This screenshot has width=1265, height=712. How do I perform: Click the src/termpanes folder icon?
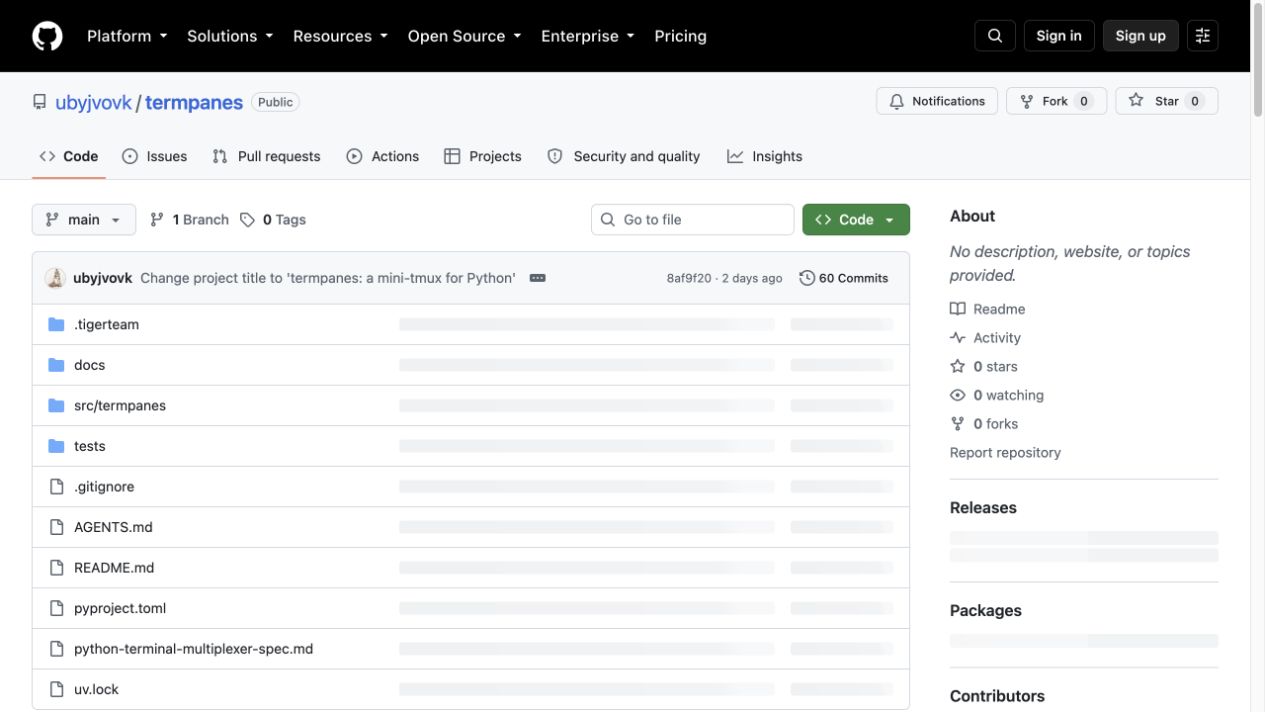(56, 405)
